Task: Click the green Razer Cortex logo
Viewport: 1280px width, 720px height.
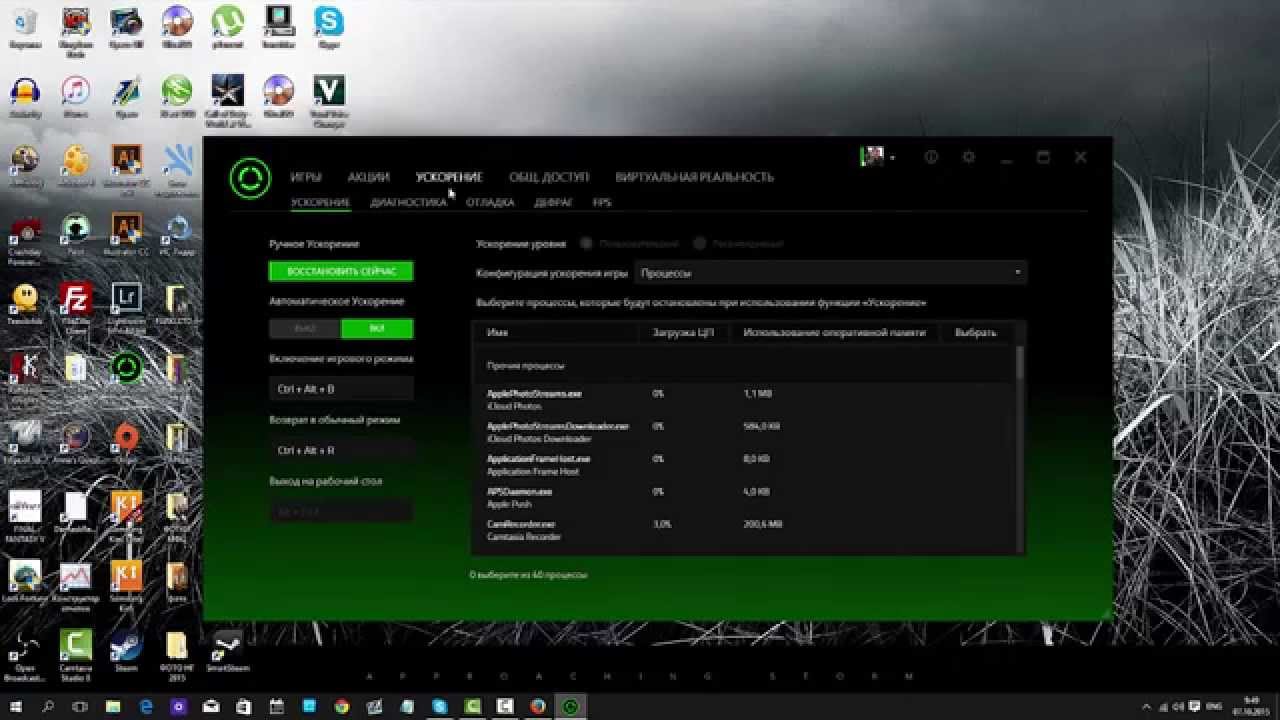Action: [249, 178]
